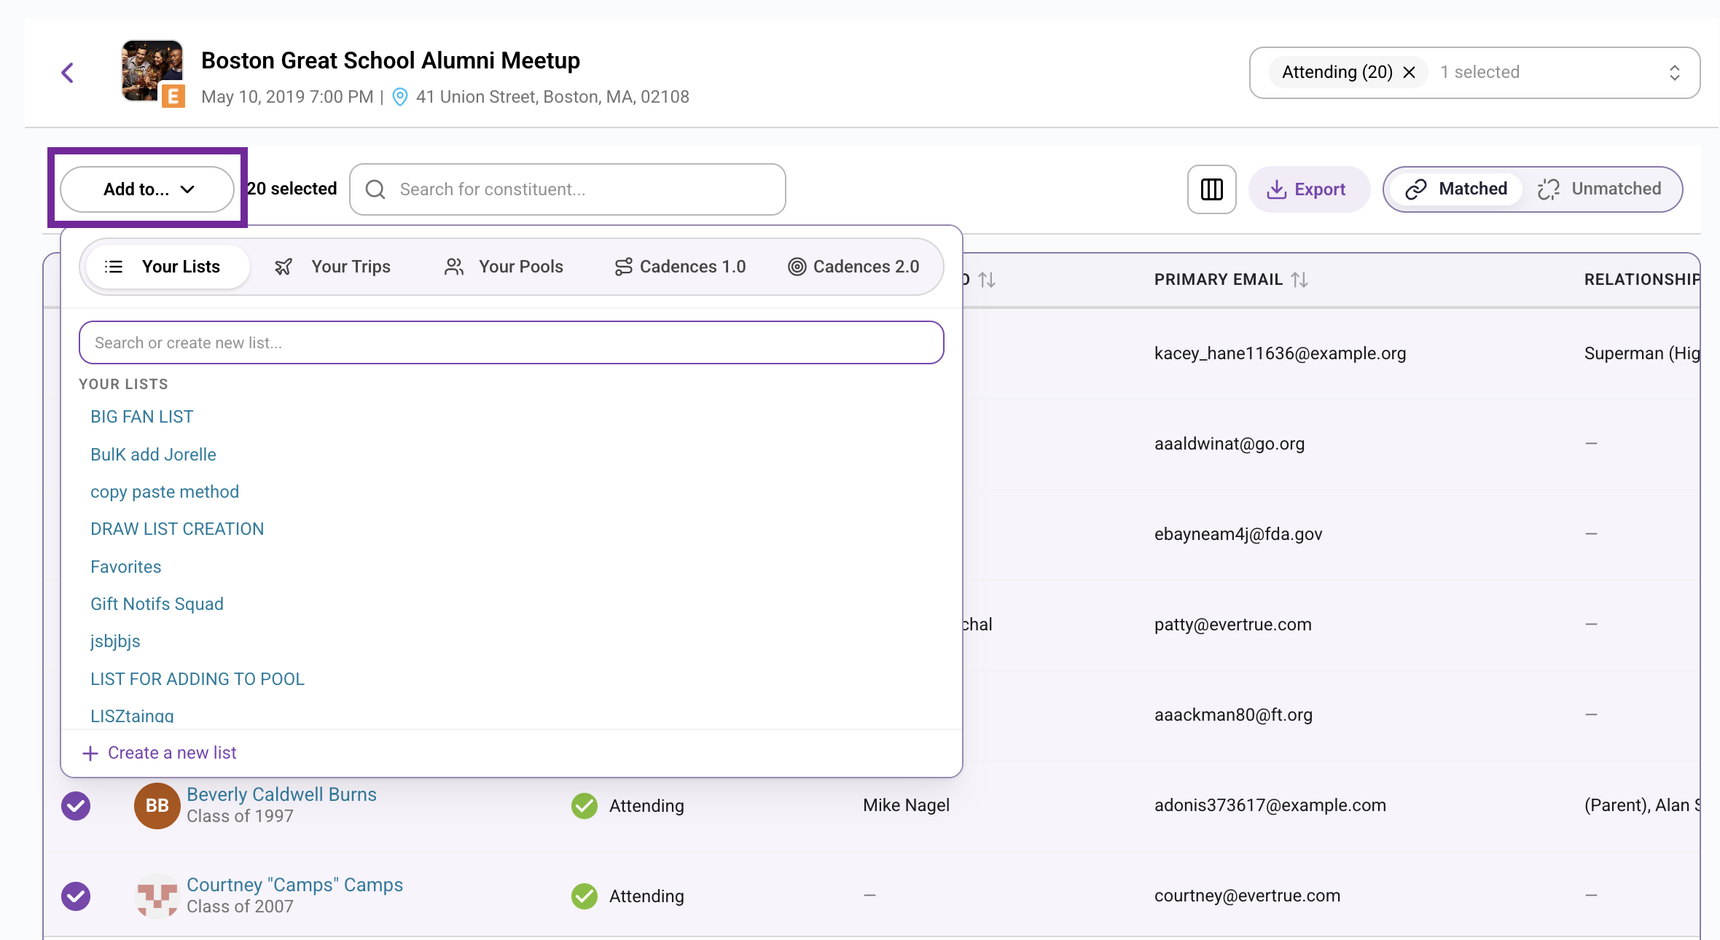Click the plus icon to create new list
Image resolution: width=1720 pixels, height=940 pixels.
pos(90,753)
